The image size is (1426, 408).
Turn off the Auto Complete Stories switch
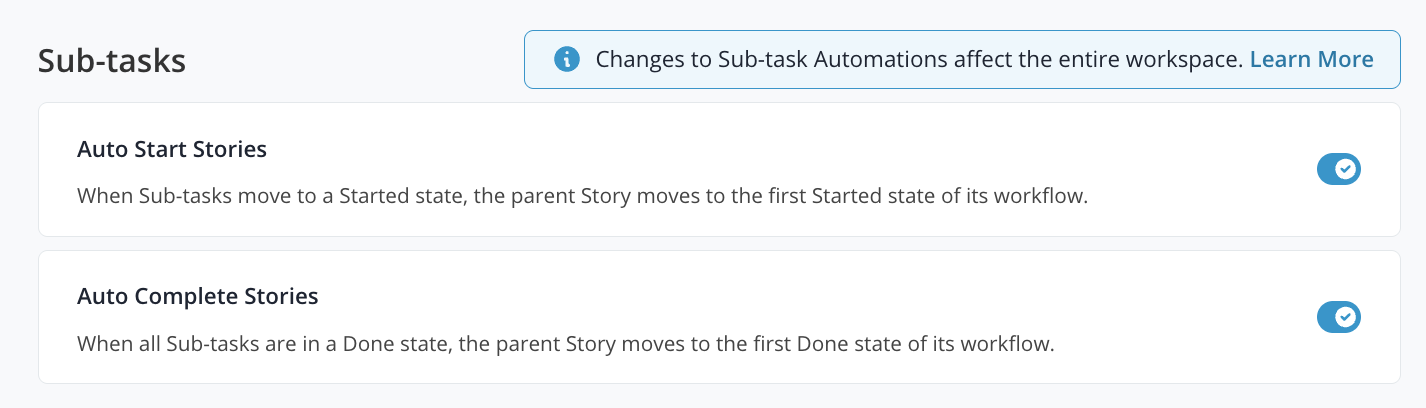(x=1338, y=317)
